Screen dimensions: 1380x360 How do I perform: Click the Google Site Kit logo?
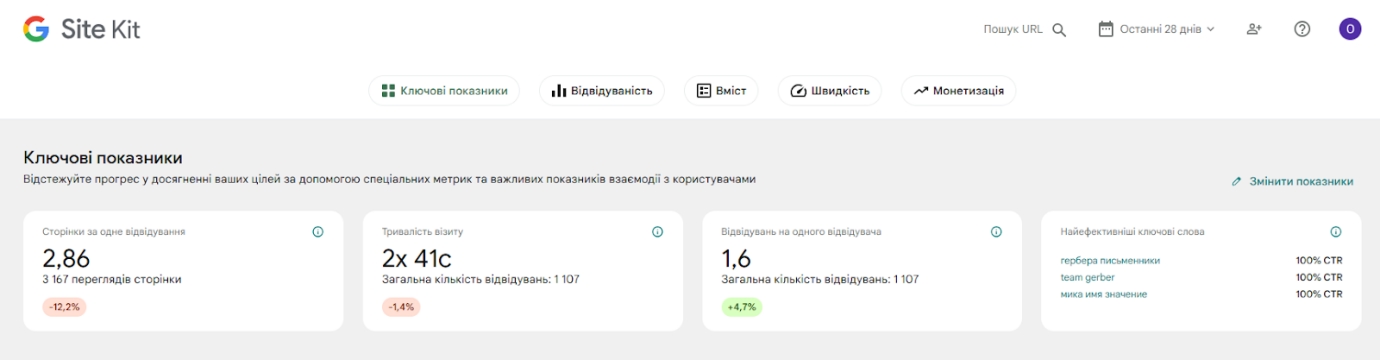pos(82,29)
